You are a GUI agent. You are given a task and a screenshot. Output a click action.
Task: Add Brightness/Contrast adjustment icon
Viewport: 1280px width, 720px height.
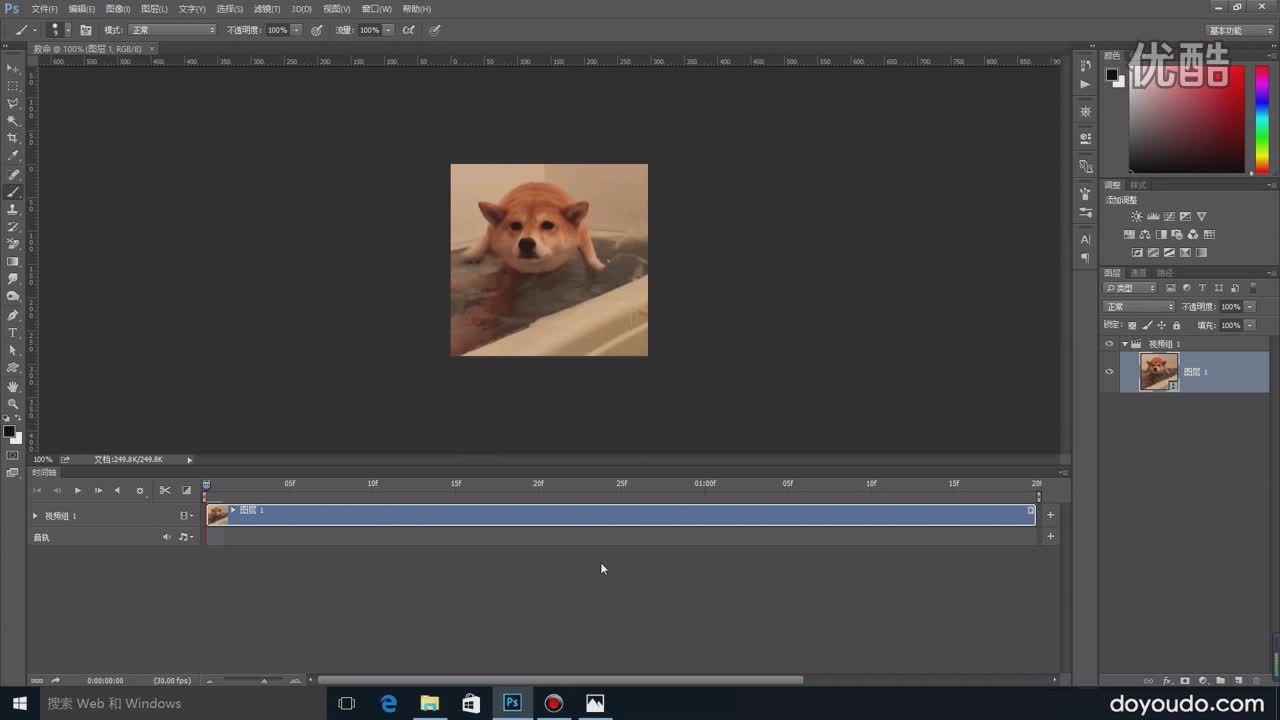[1137, 216]
